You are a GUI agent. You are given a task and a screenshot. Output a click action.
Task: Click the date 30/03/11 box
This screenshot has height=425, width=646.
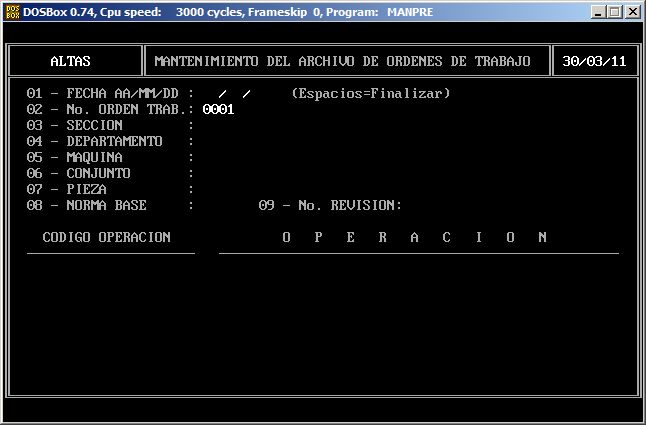point(594,61)
